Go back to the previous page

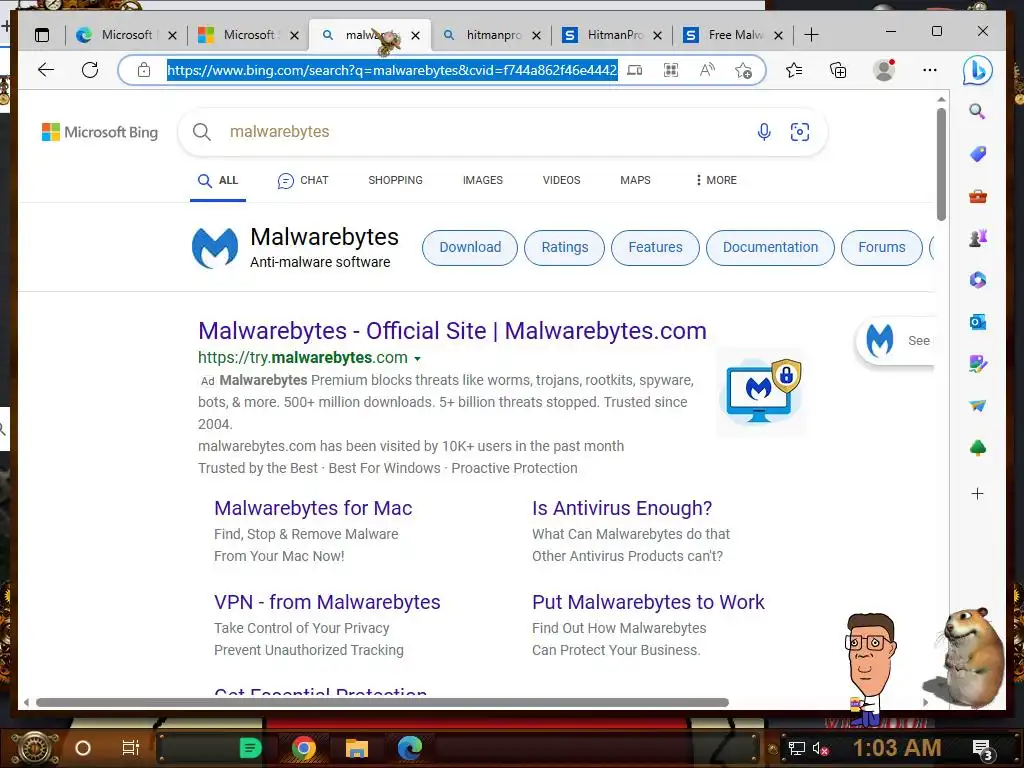[46, 70]
